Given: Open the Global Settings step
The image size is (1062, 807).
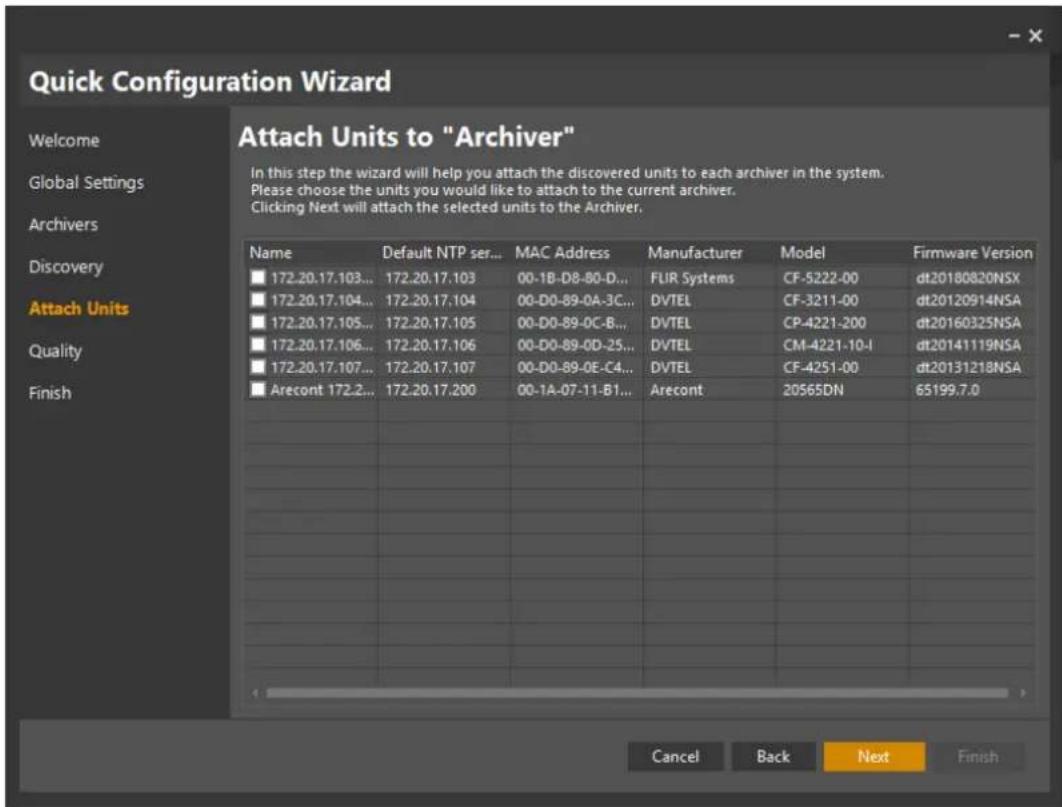Looking at the screenshot, I should pyautogui.click(x=86, y=183).
